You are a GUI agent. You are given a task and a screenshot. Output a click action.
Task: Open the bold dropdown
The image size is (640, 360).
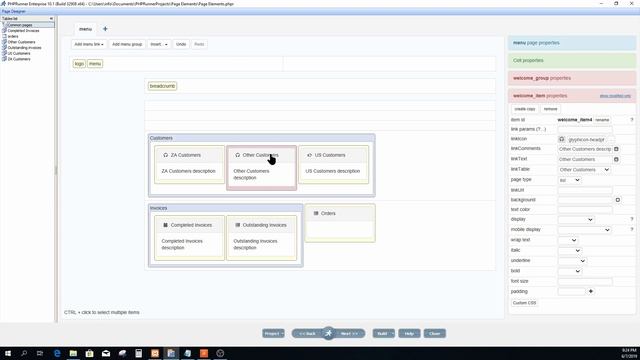[x=569, y=271]
